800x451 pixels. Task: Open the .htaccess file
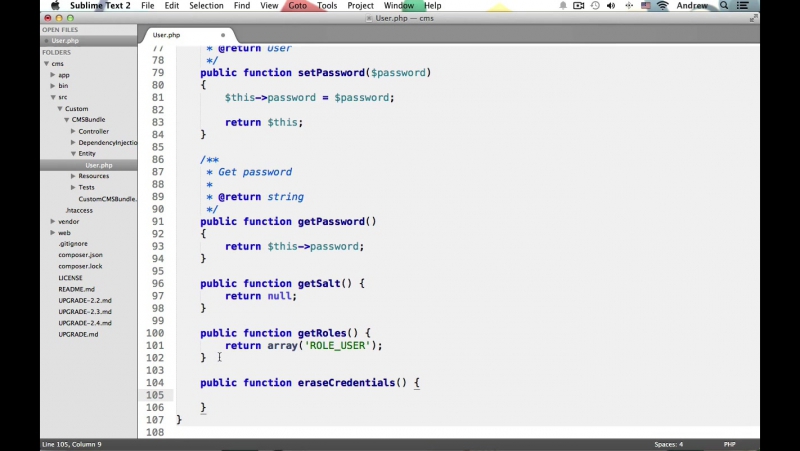[x=79, y=210]
